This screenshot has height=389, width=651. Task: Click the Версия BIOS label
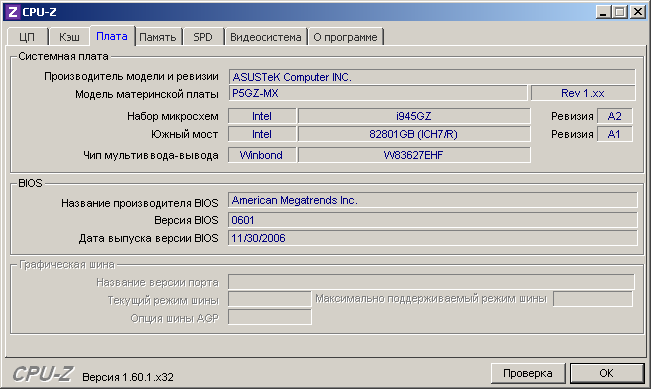(186, 220)
